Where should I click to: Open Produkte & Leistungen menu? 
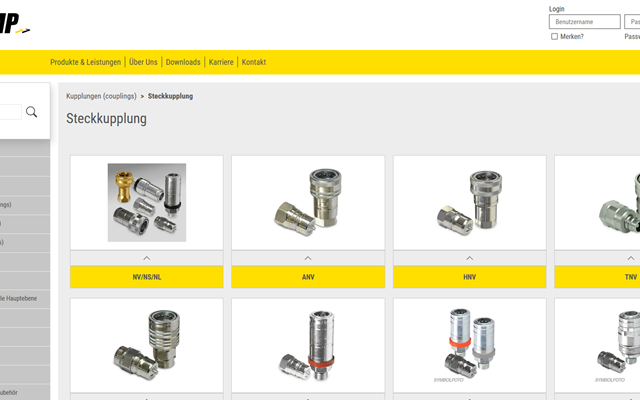pos(85,62)
